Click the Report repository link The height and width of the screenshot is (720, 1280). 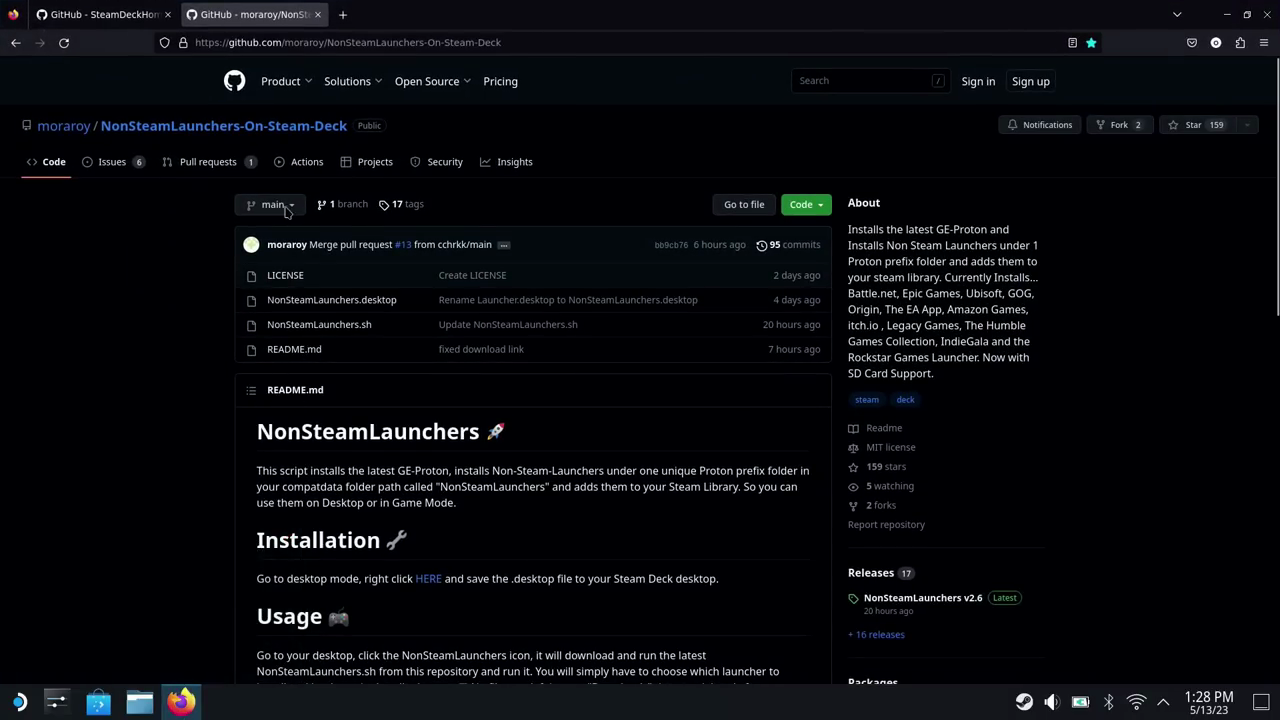886,525
